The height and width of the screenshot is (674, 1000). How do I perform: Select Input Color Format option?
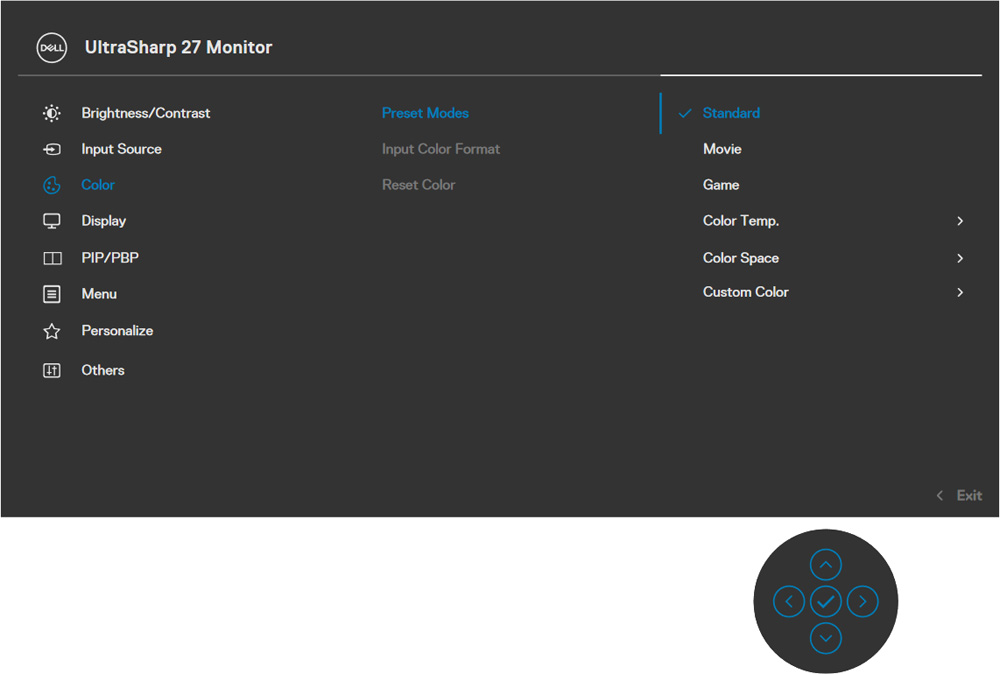441,149
